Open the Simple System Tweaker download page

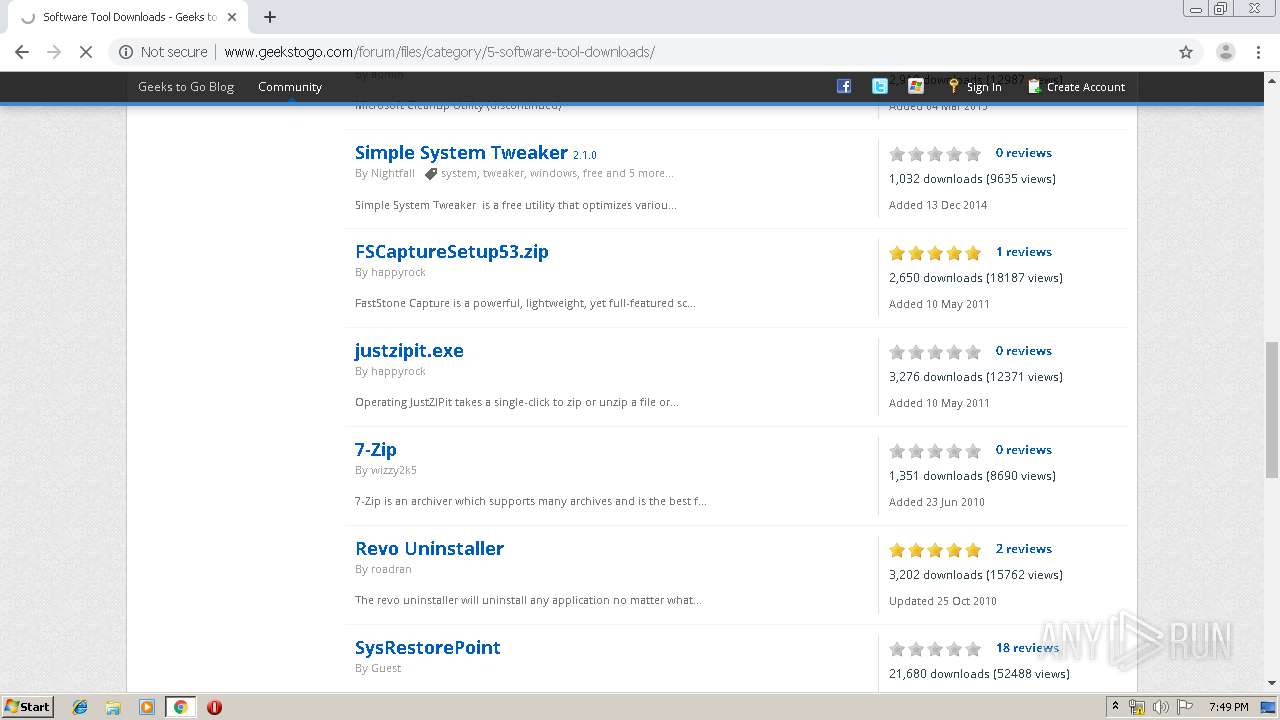pos(461,152)
